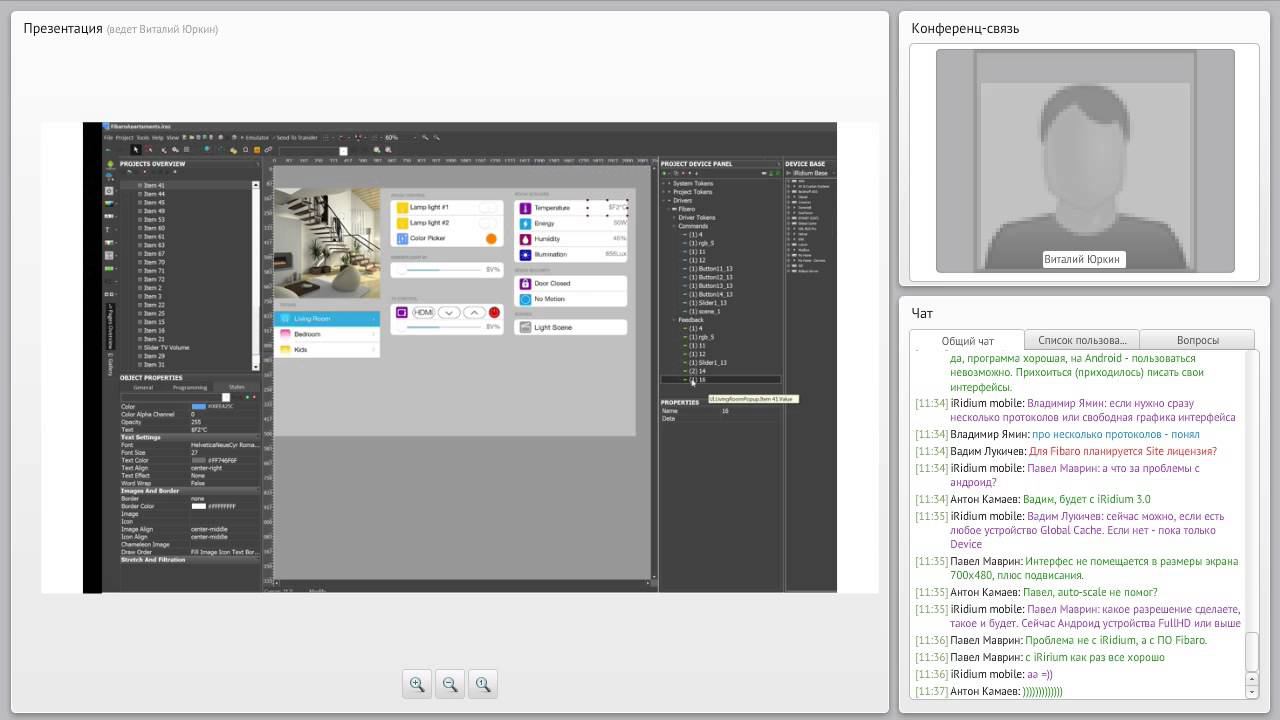The image size is (1280, 720).
Task: Toggle the Lamp light #2 switch
Action: click(489, 223)
